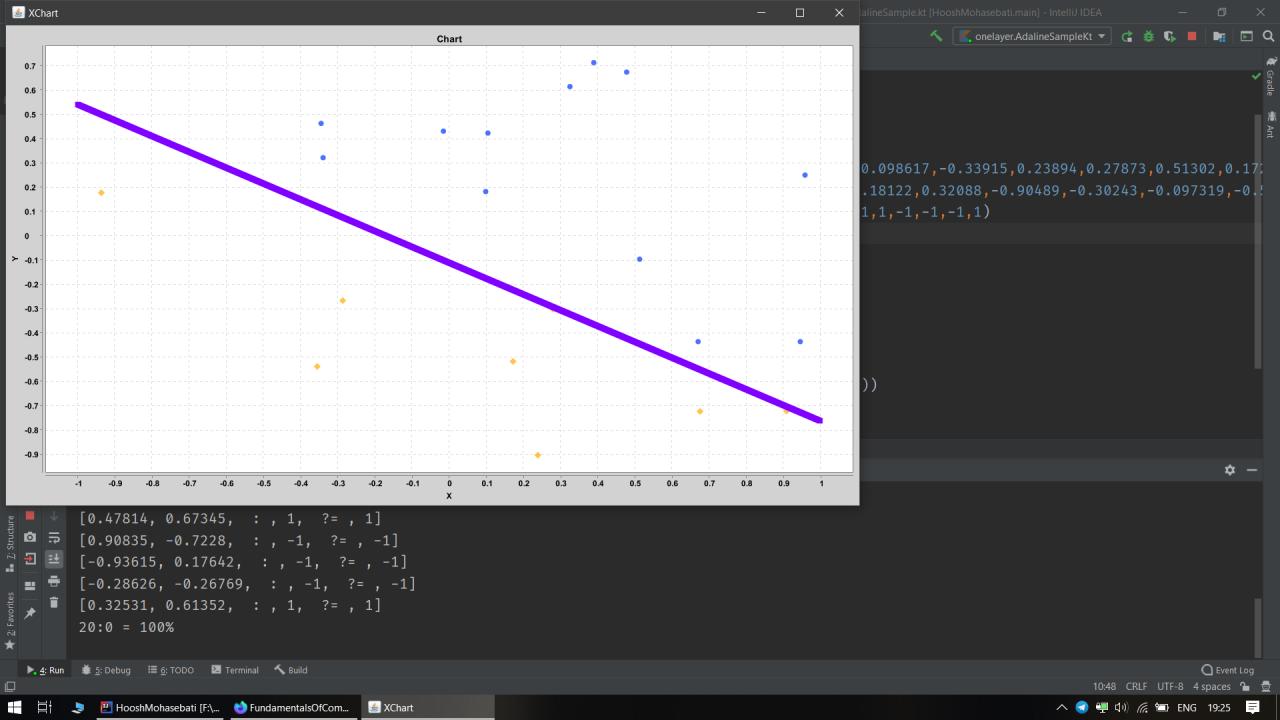
Task: Stop the process in the Run panel
Action: point(30,516)
